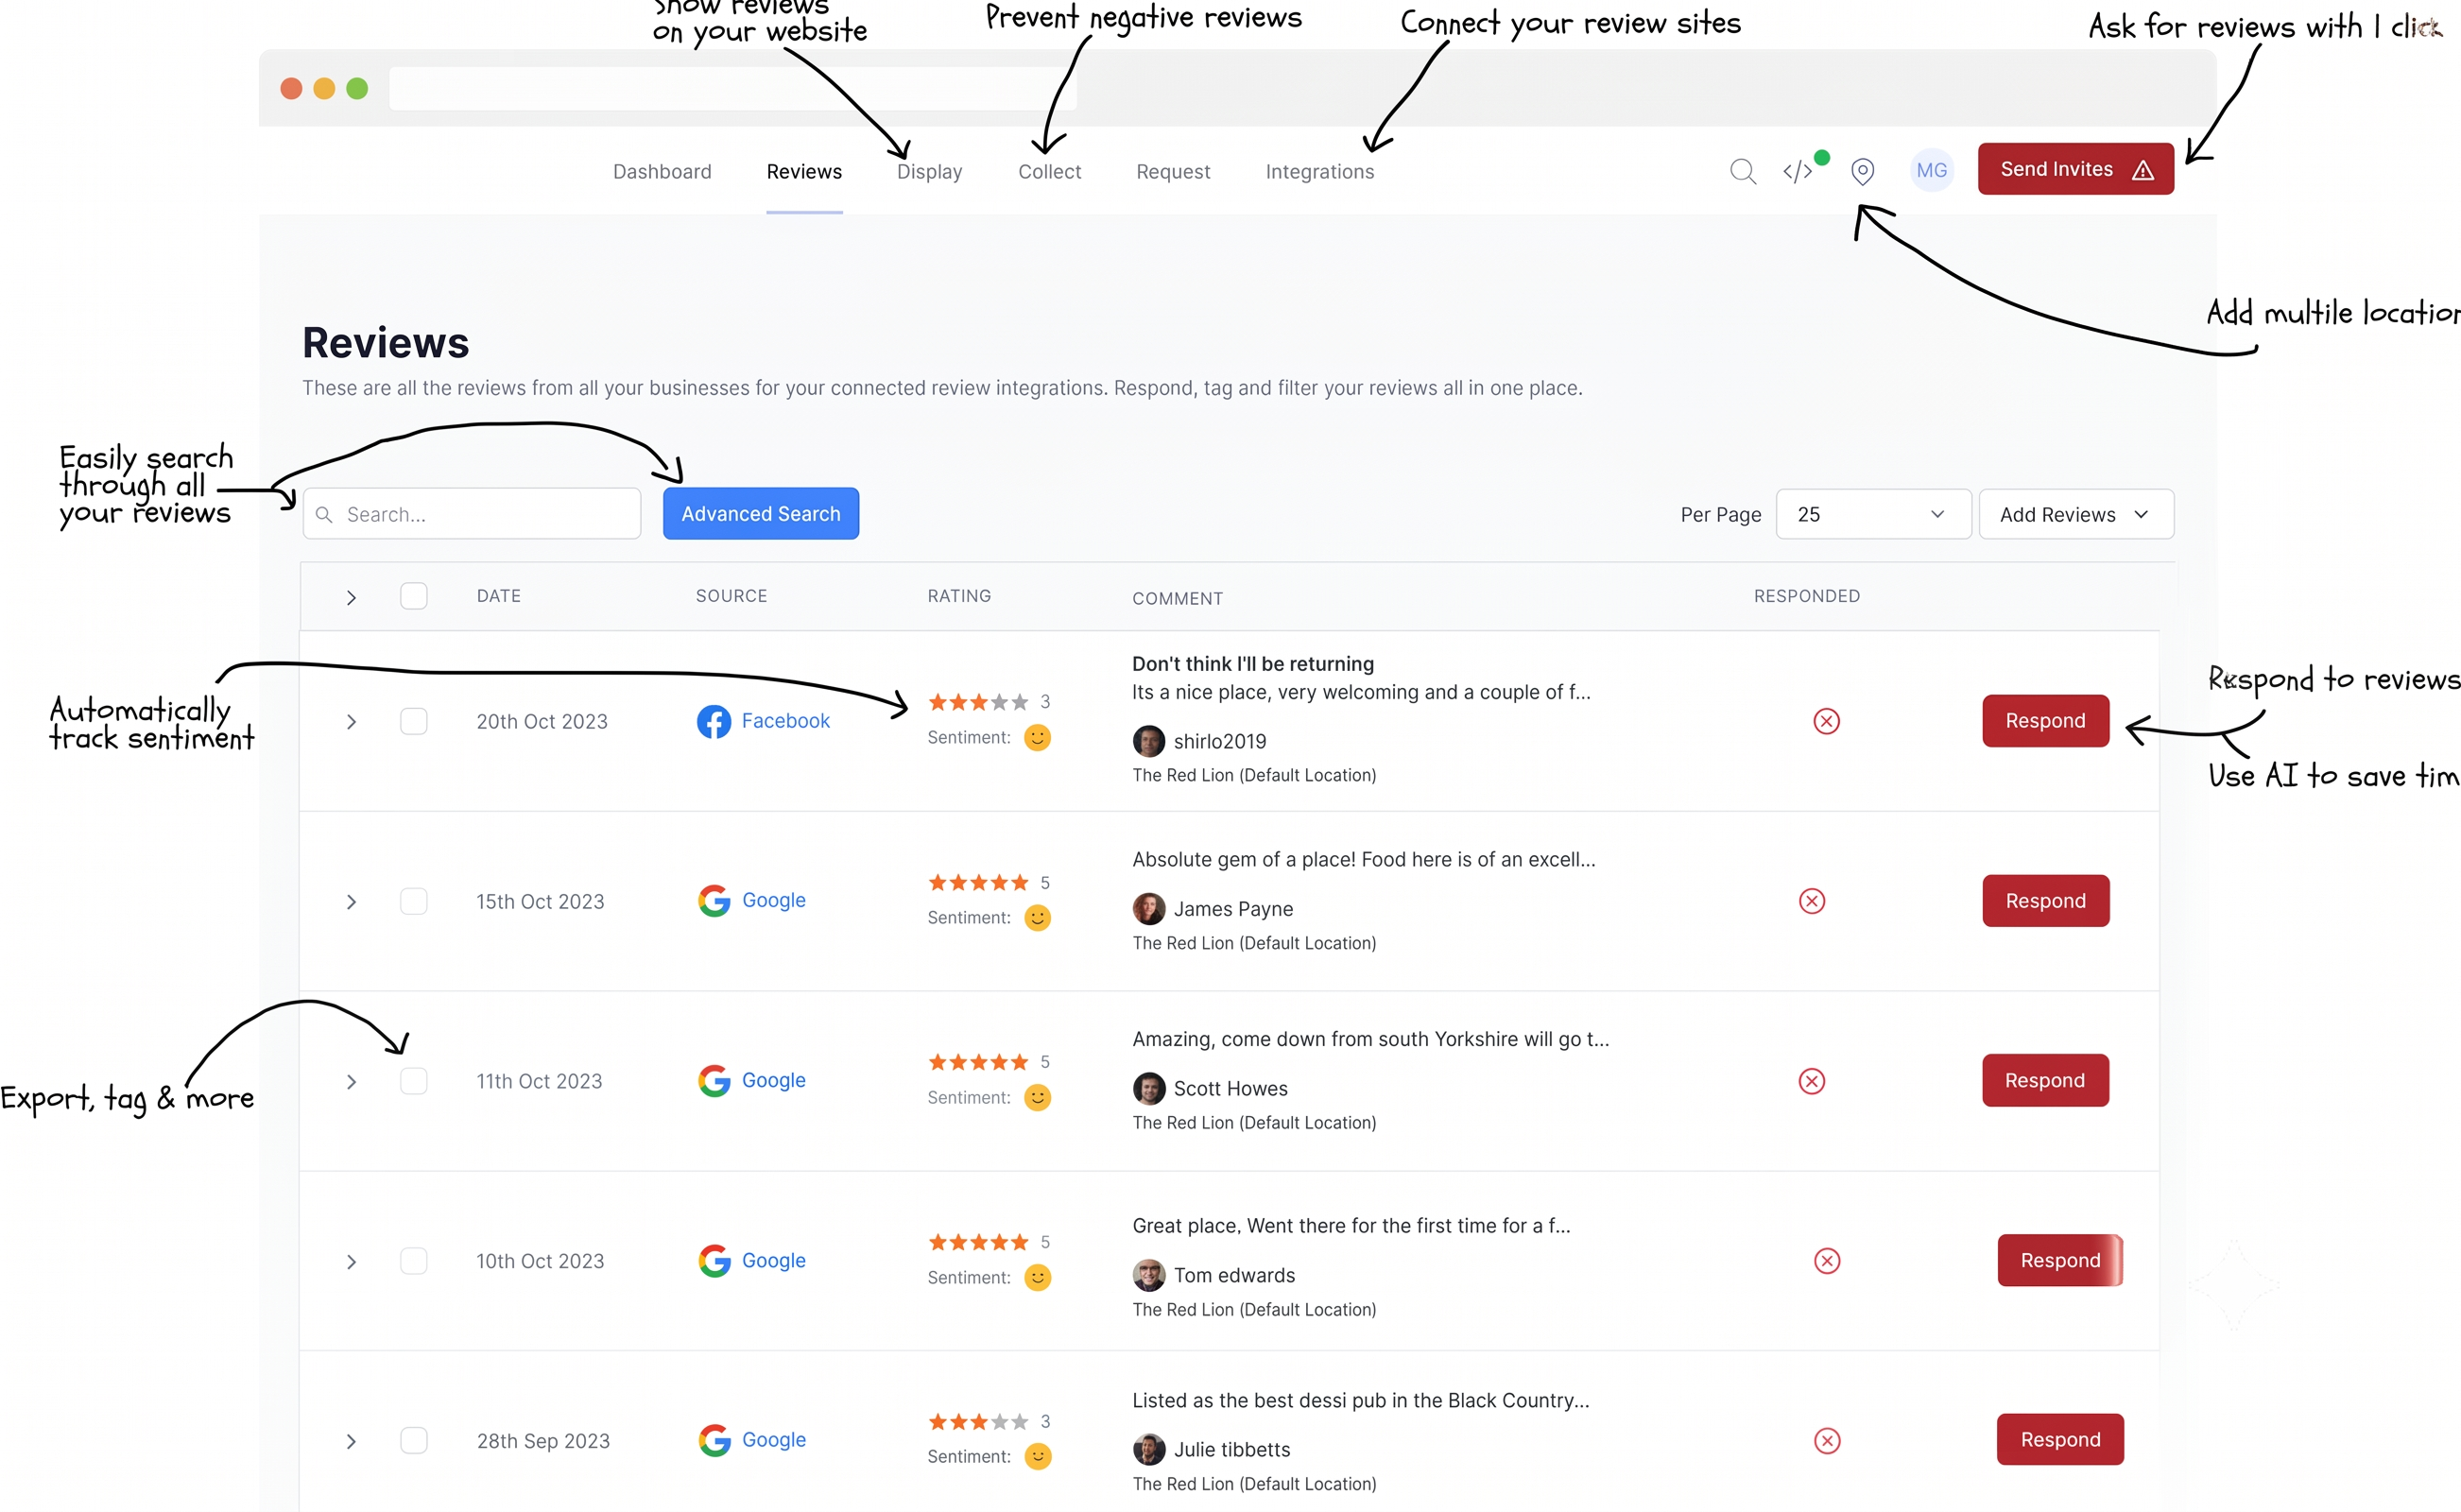The width and height of the screenshot is (2461, 1512).
Task: Select the 20th Oct 2023 review checkbox
Action: click(413, 721)
